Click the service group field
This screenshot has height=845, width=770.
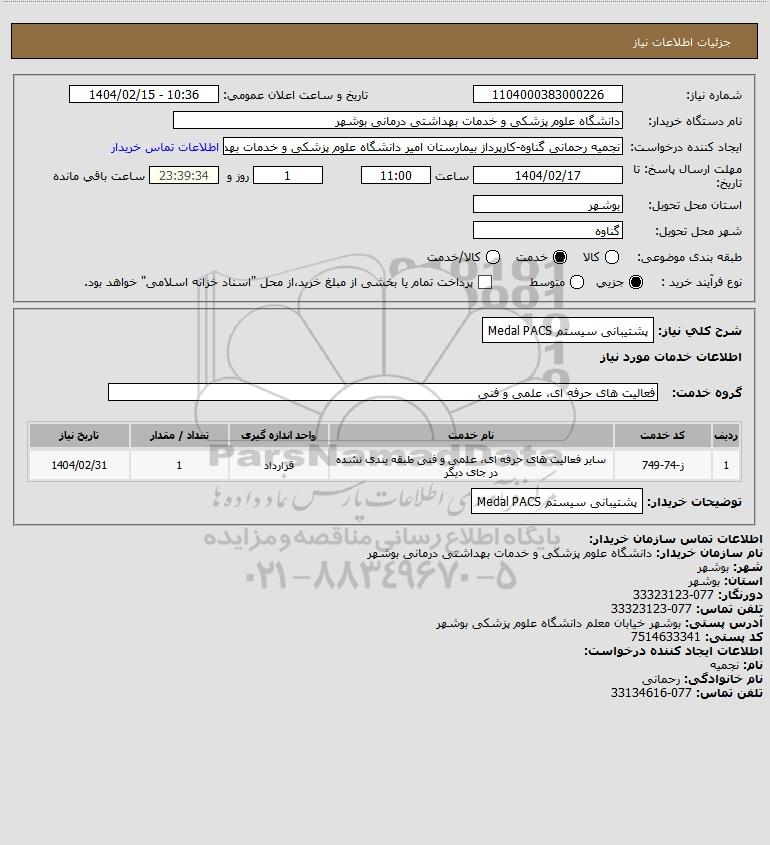383,392
